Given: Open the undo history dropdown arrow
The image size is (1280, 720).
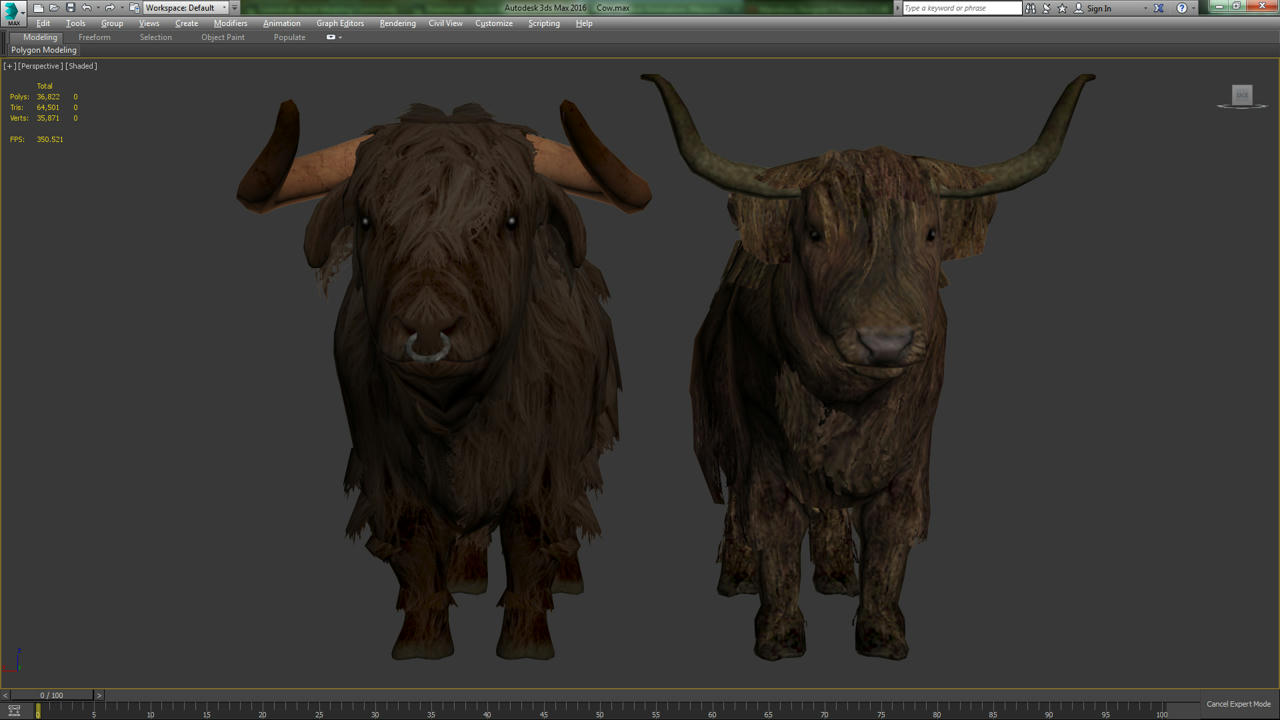Looking at the screenshot, I should coord(97,8).
